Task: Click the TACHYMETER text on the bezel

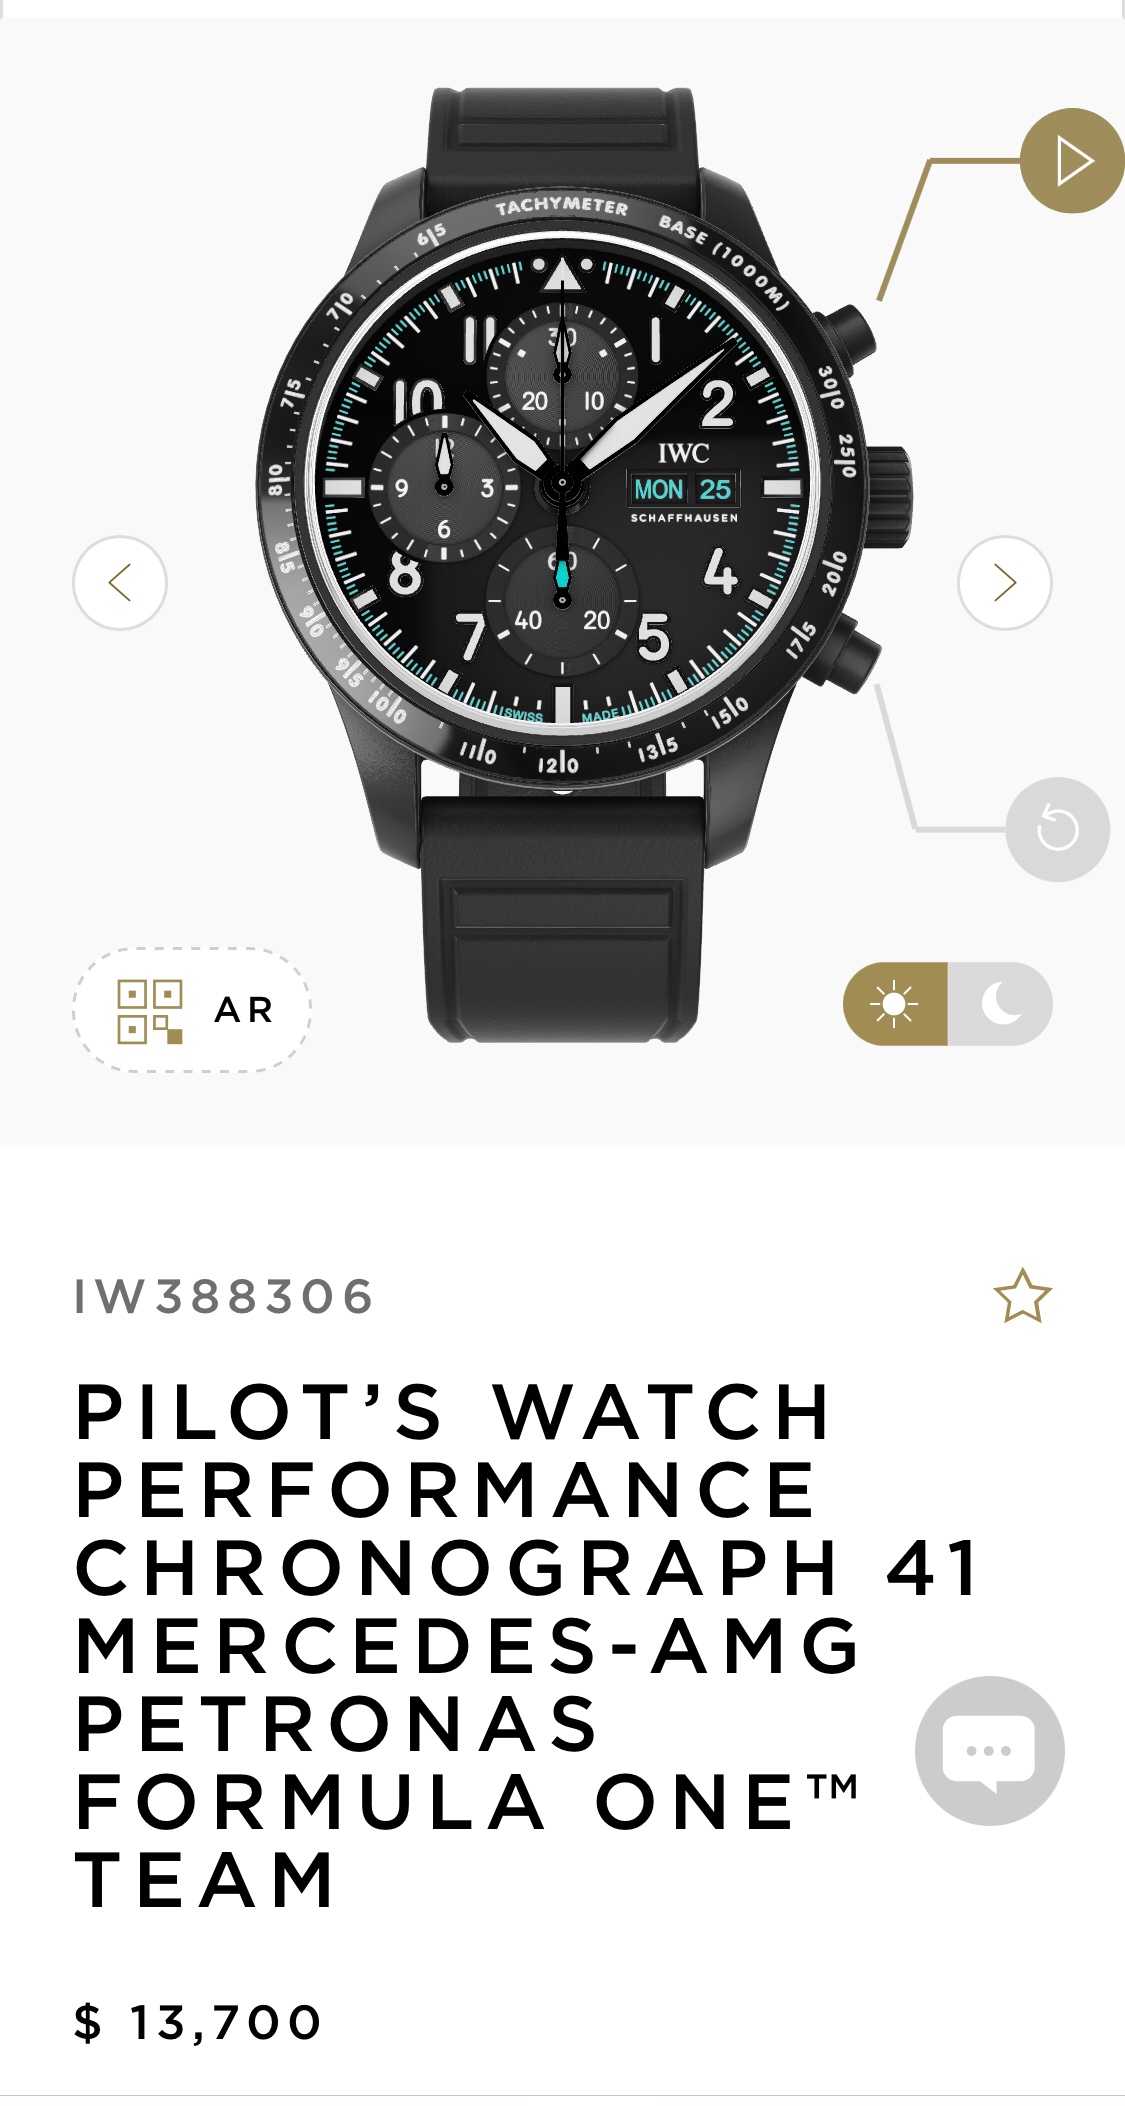Action: click(x=562, y=206)
